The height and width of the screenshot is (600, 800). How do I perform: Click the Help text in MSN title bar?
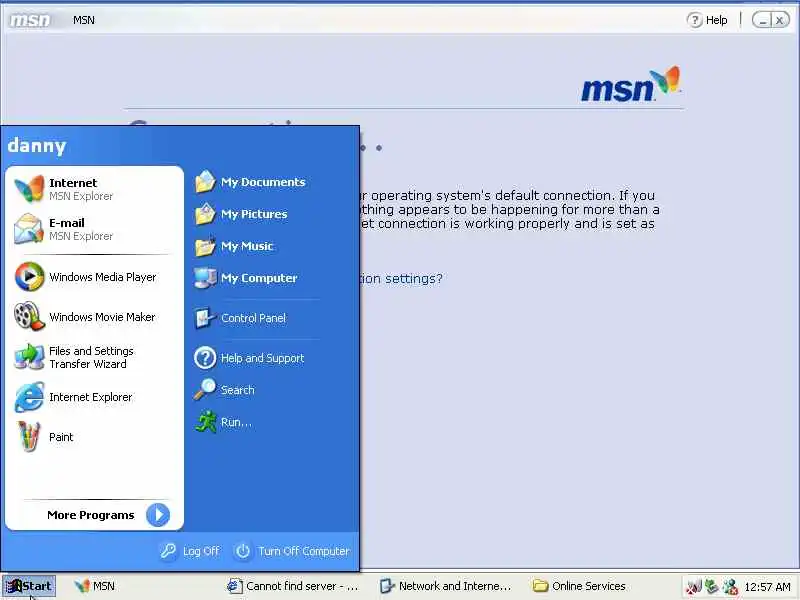tap(716, 20)
